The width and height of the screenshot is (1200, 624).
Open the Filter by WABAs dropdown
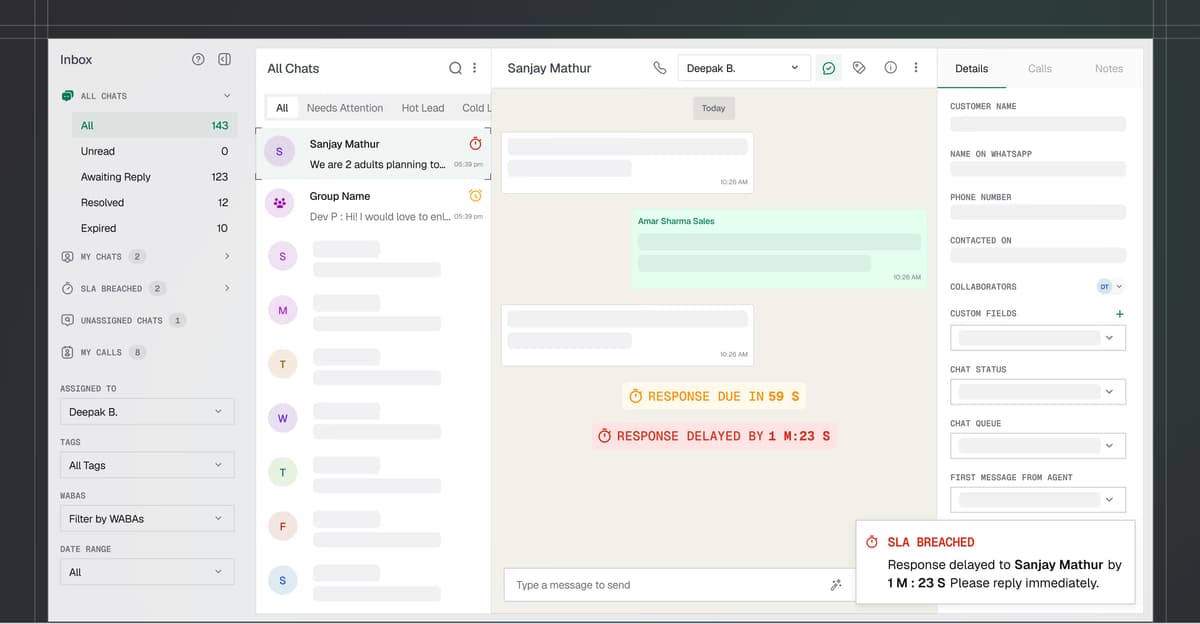click(x=147, y=519)
